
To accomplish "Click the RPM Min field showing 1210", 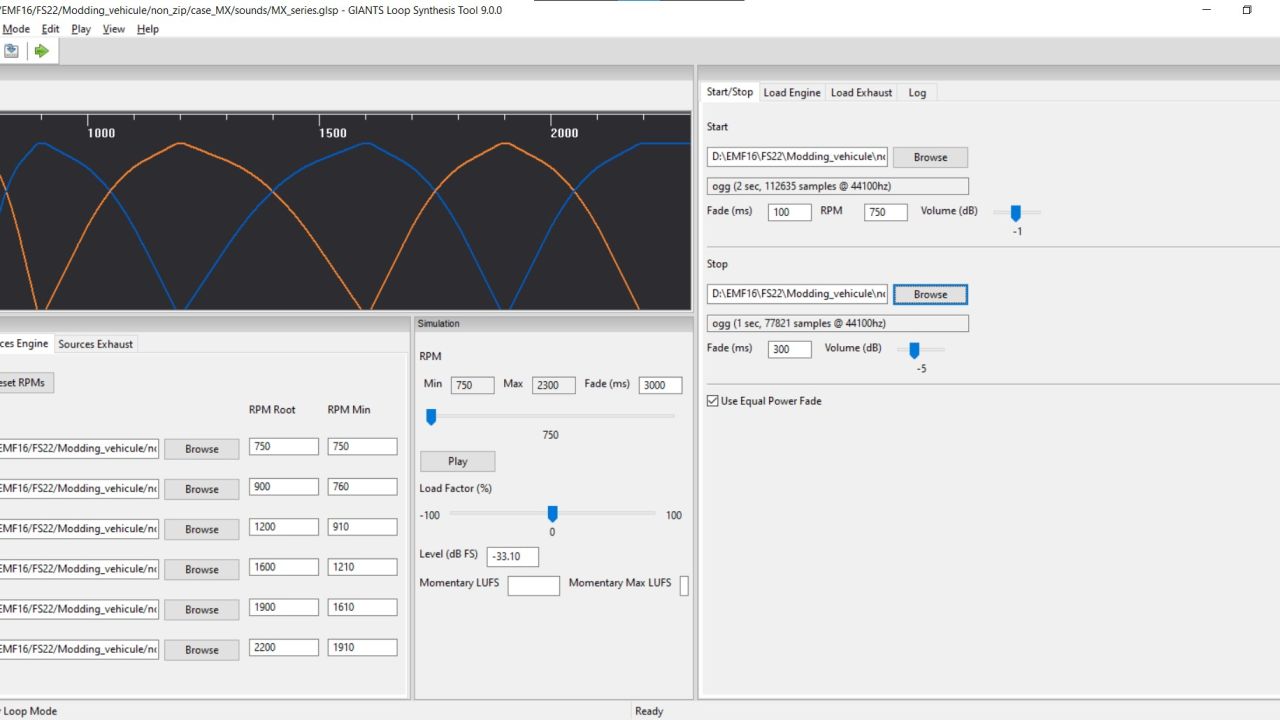I will (362, 566).
